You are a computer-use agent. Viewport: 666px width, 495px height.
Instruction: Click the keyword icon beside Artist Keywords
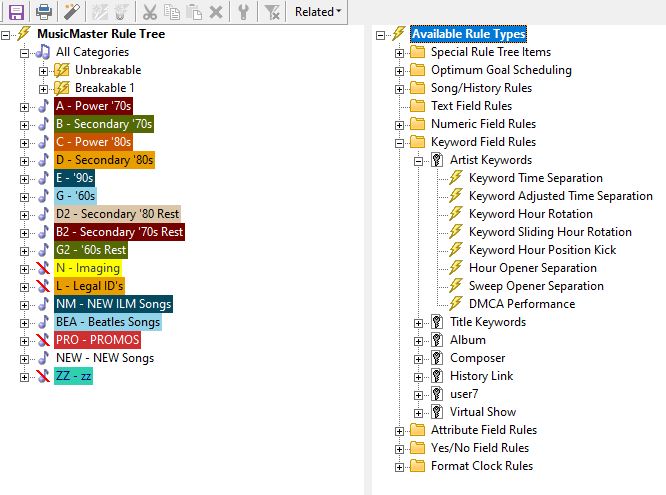tap(437, 160)
